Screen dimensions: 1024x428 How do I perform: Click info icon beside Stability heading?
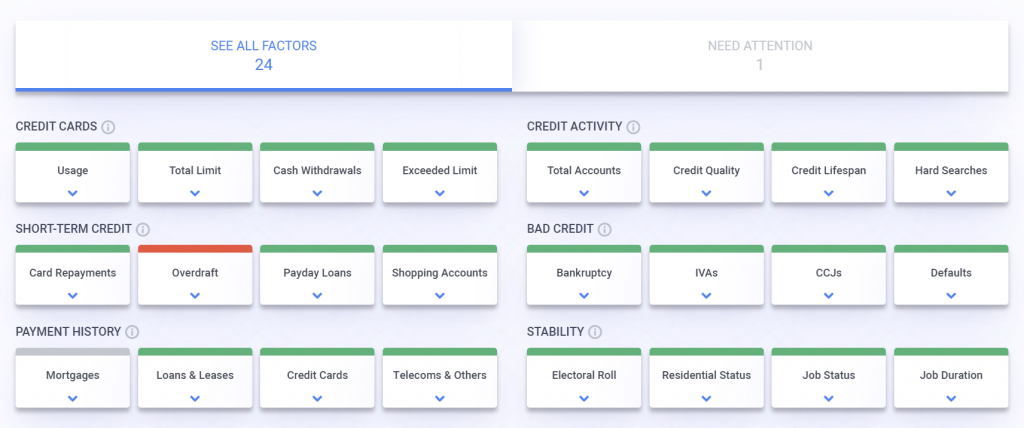pyautogui.click(x=595, y=332)
